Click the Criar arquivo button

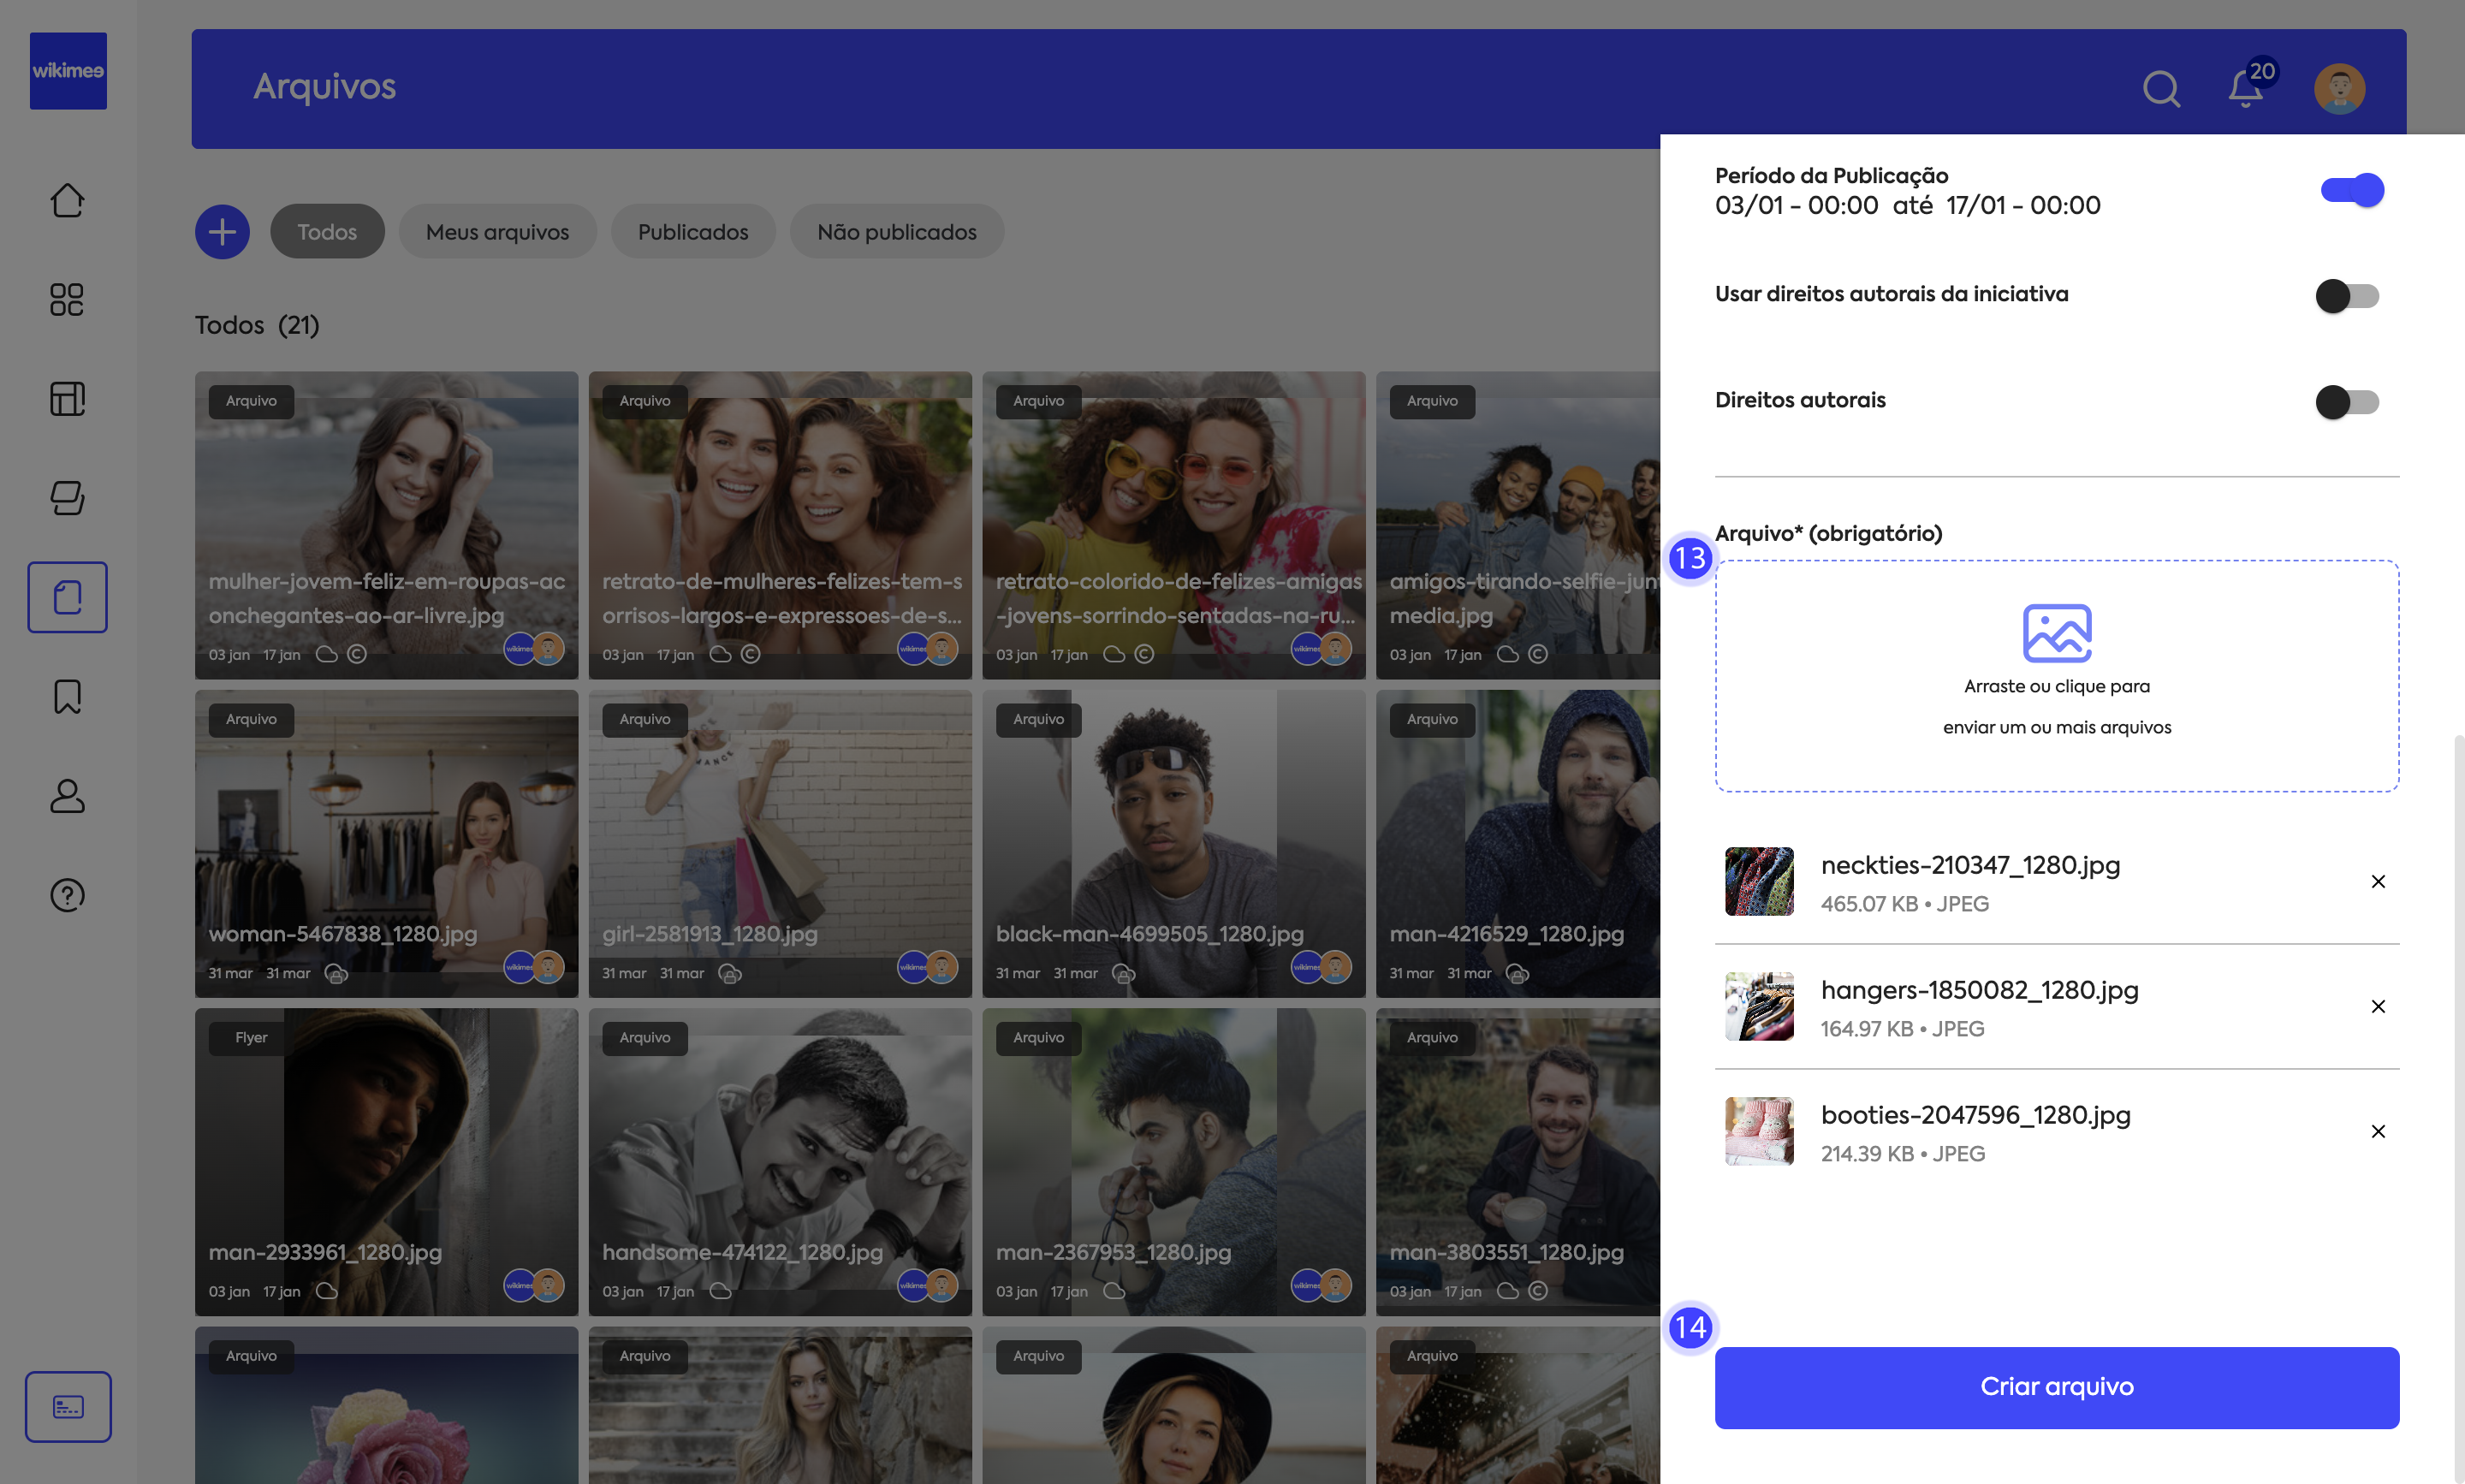coord(2056,1387)
